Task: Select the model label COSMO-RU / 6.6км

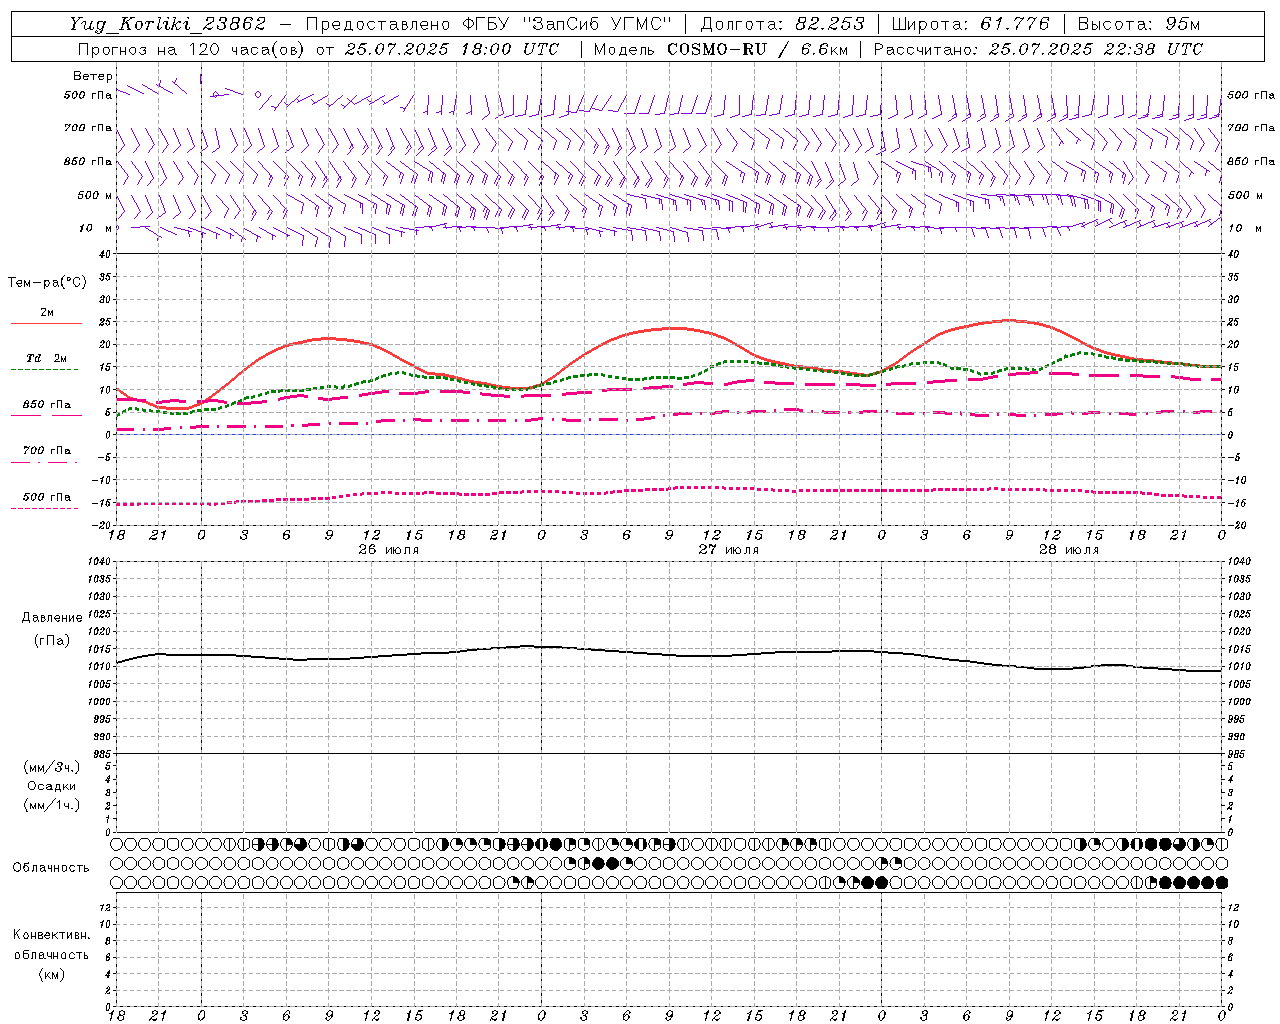Action: (x=757, y=49)
